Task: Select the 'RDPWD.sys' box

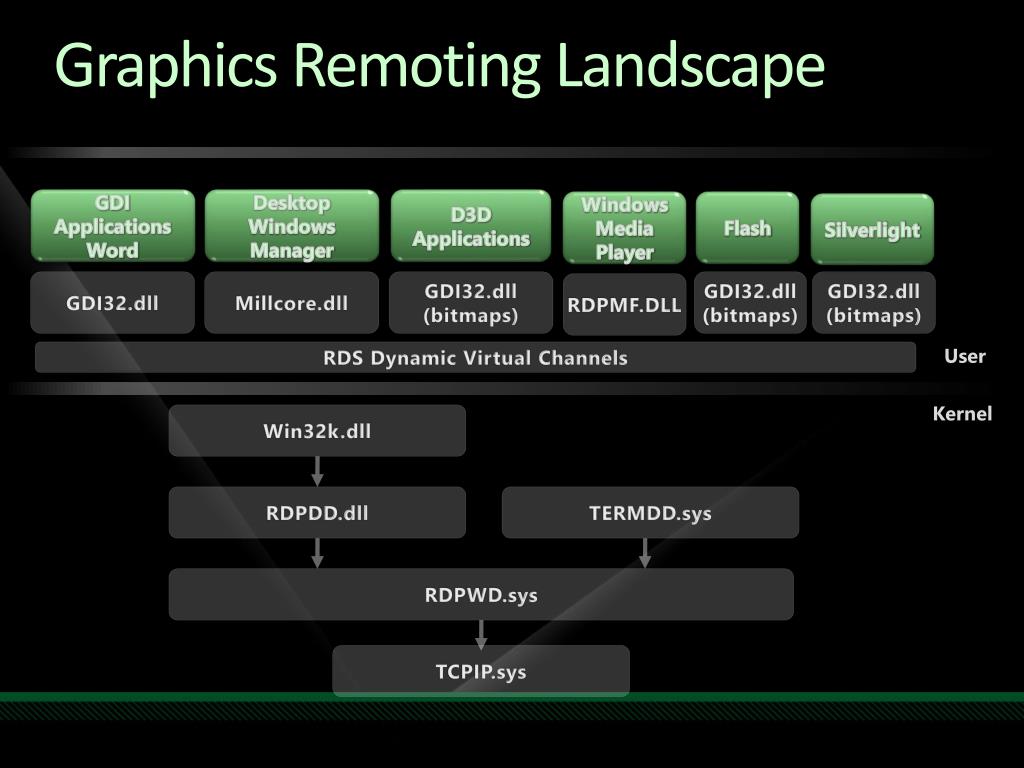Action: pyautogui.click(x=481, y=595)
